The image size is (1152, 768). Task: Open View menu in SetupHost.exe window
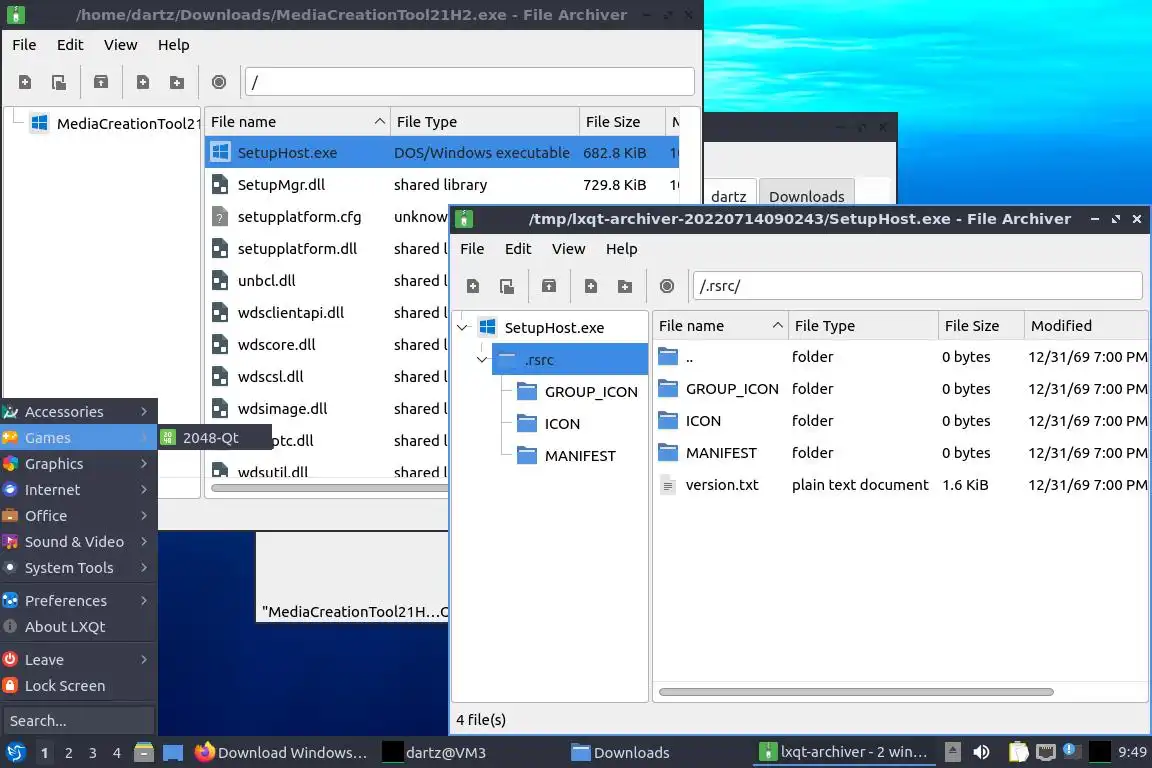(x=569, y=249)
